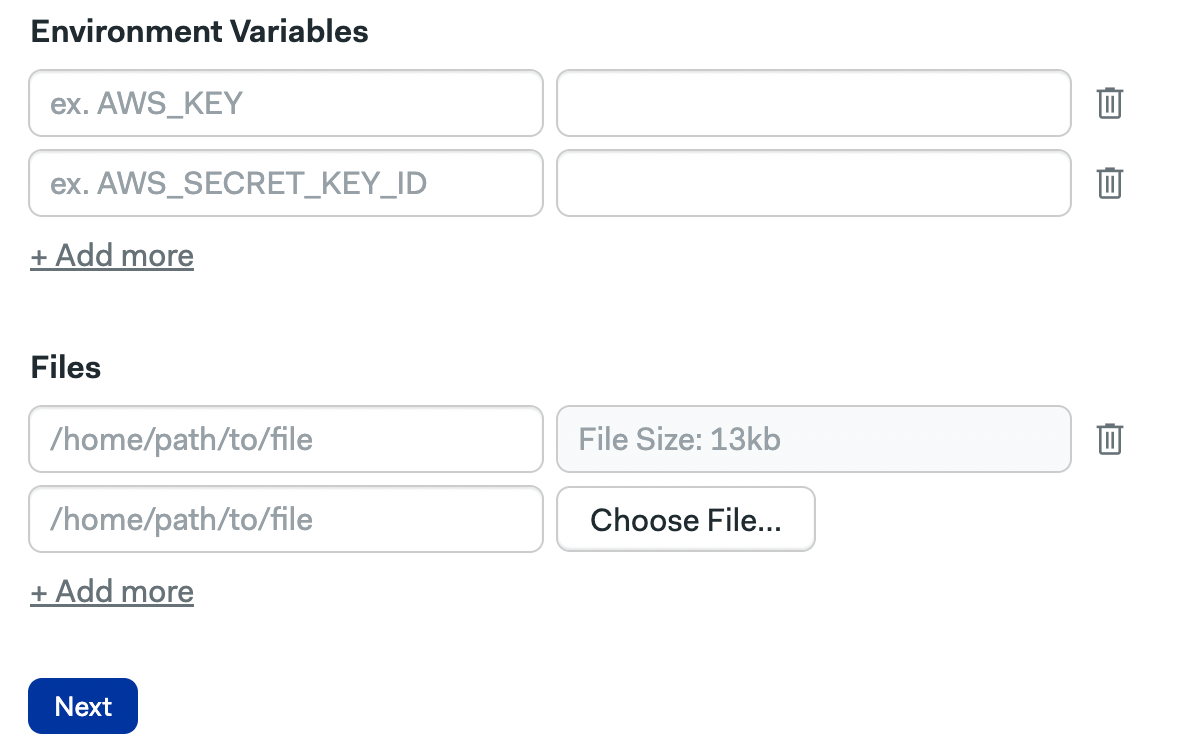Click trash icon on the top variable row
Viewport: 1192px width, 742px height.
[1110, 103]
